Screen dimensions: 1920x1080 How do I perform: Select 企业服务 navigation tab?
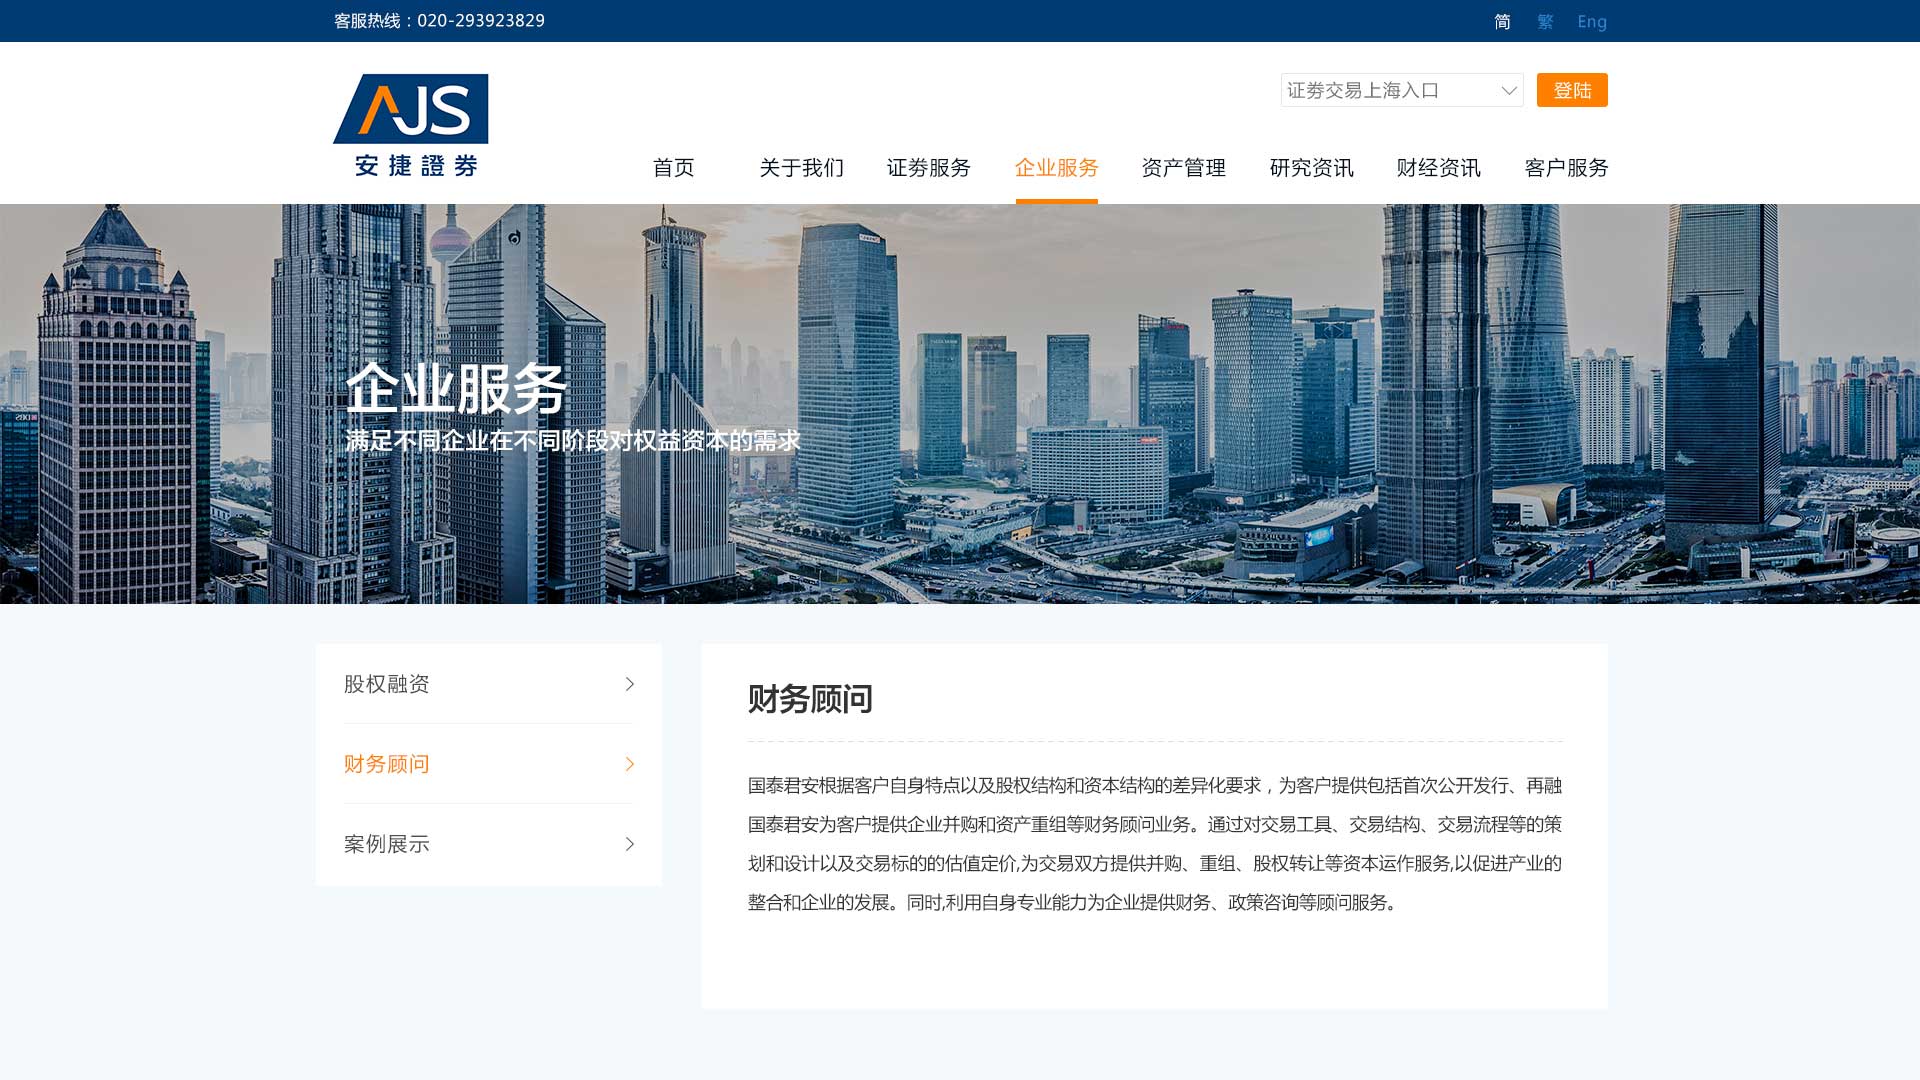[1056, 168]
